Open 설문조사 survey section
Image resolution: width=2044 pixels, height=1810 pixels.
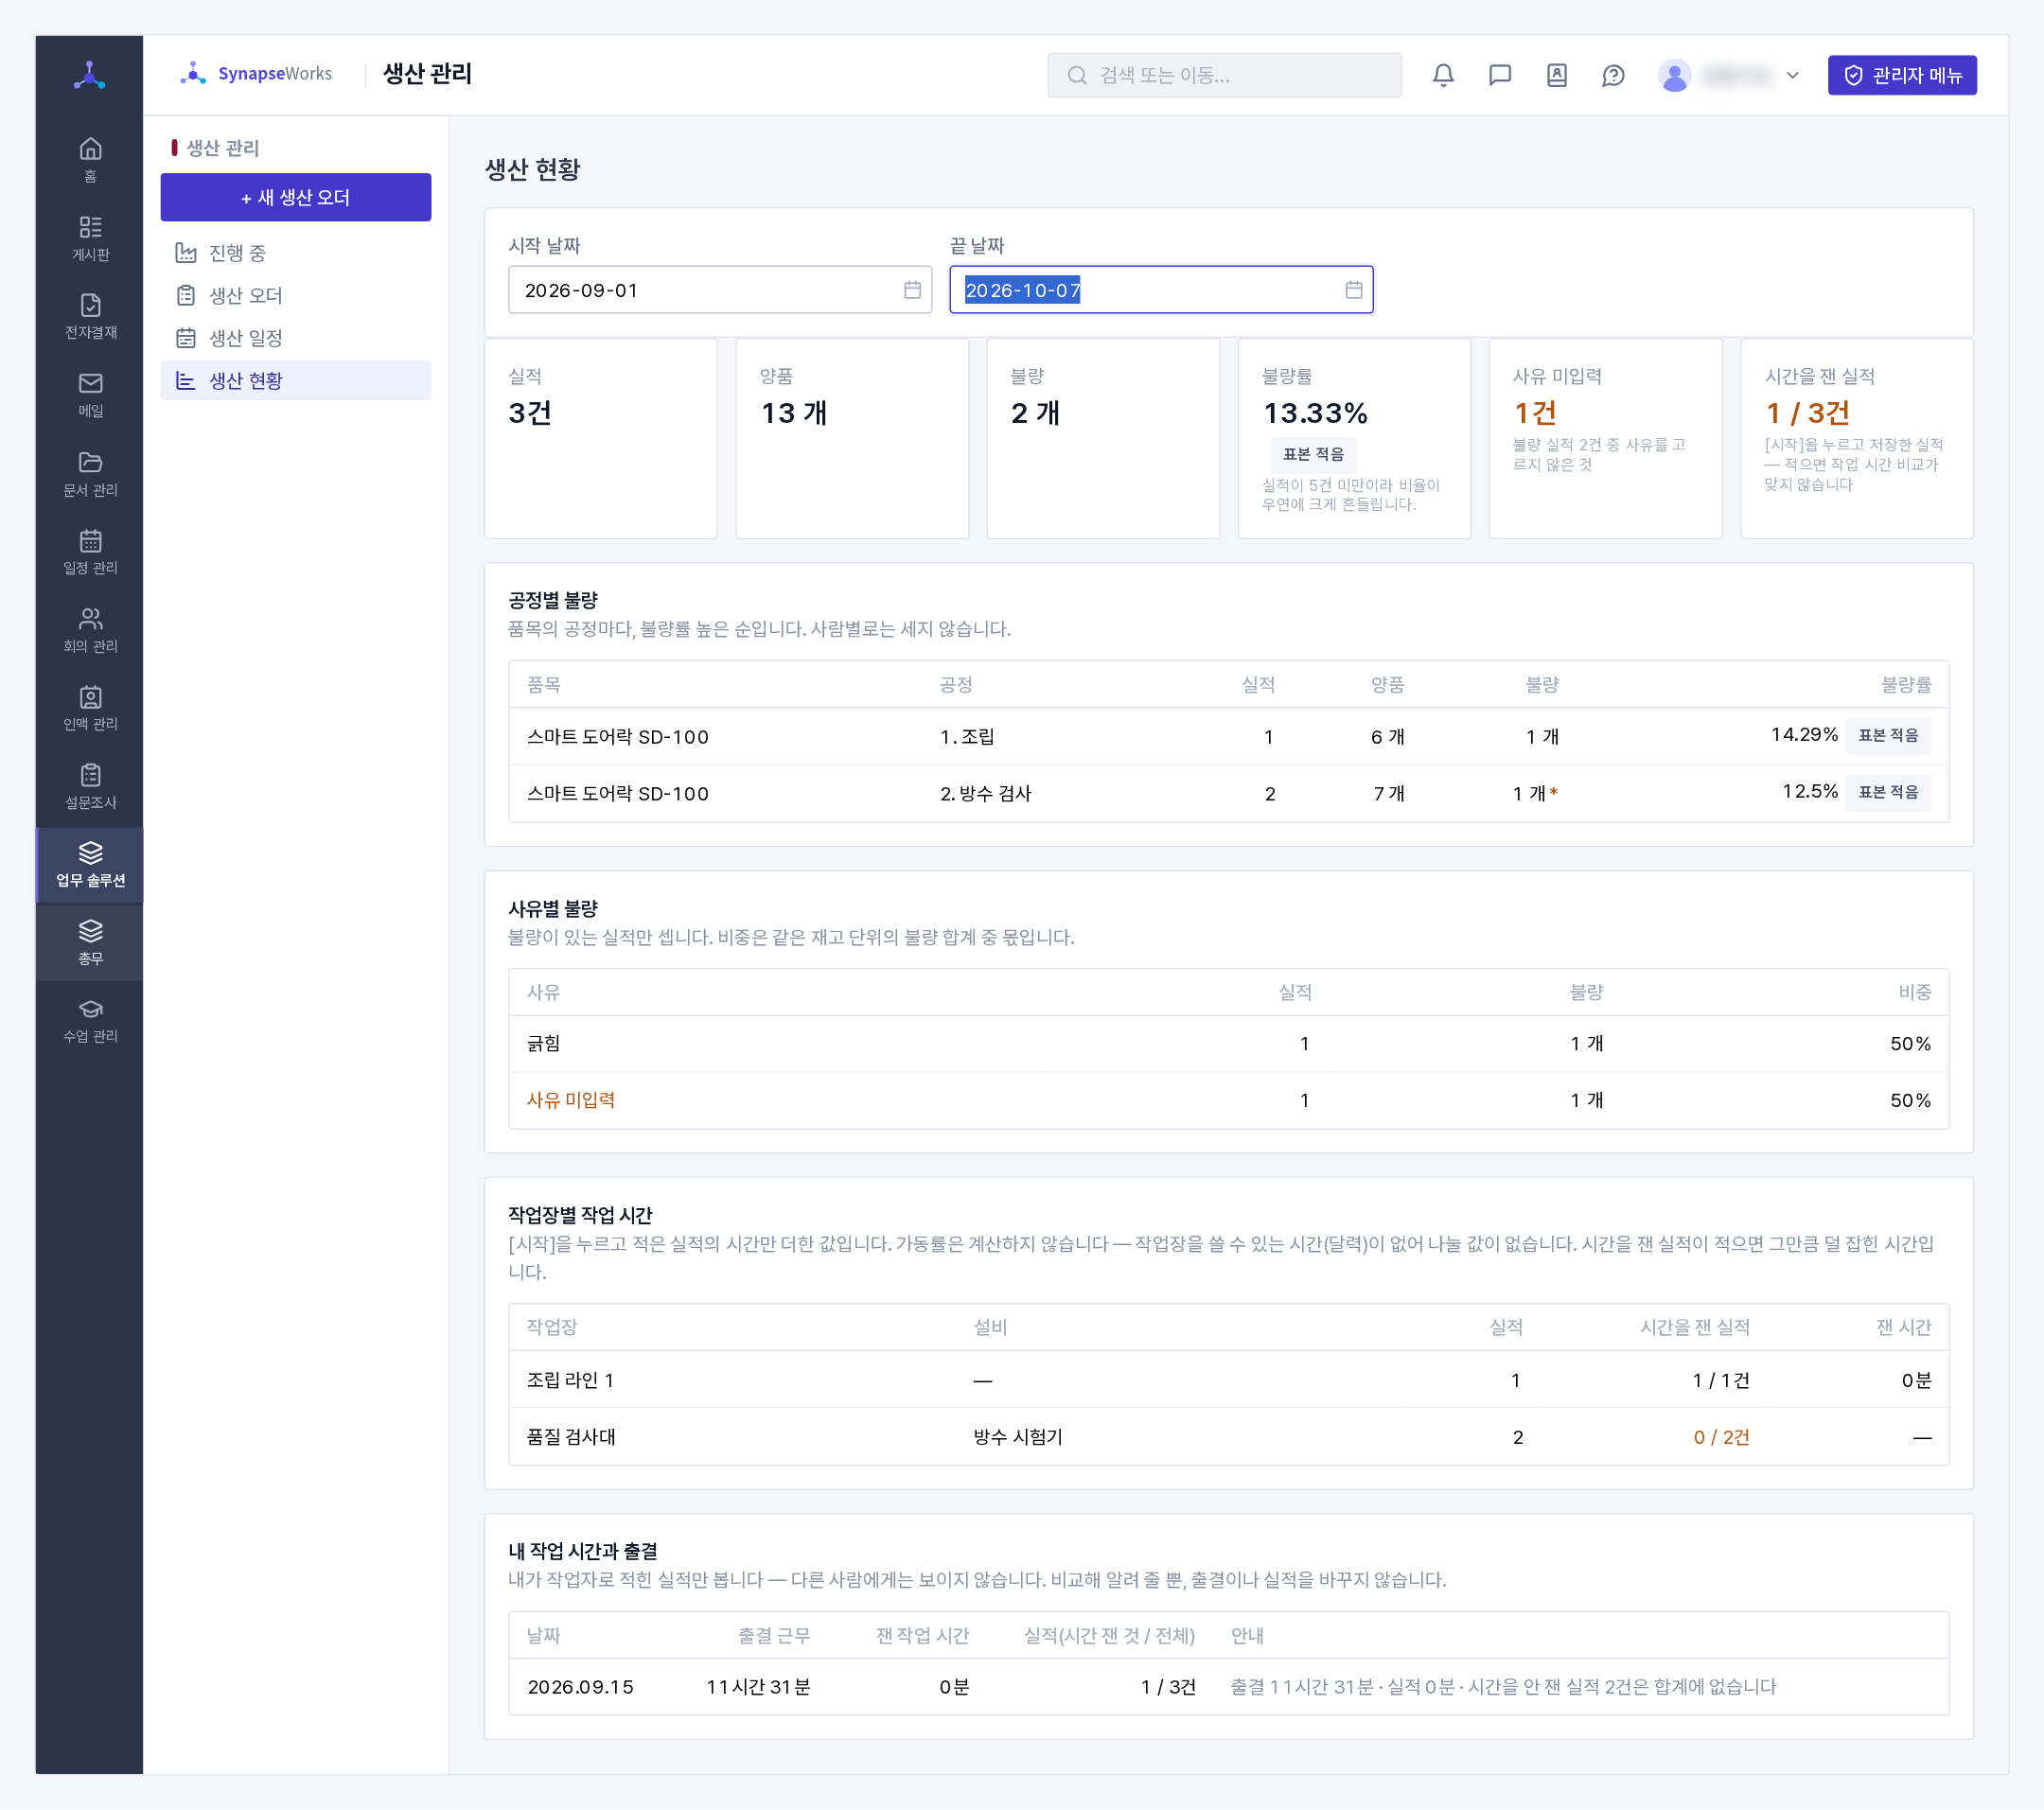click(x=90, y=786)
